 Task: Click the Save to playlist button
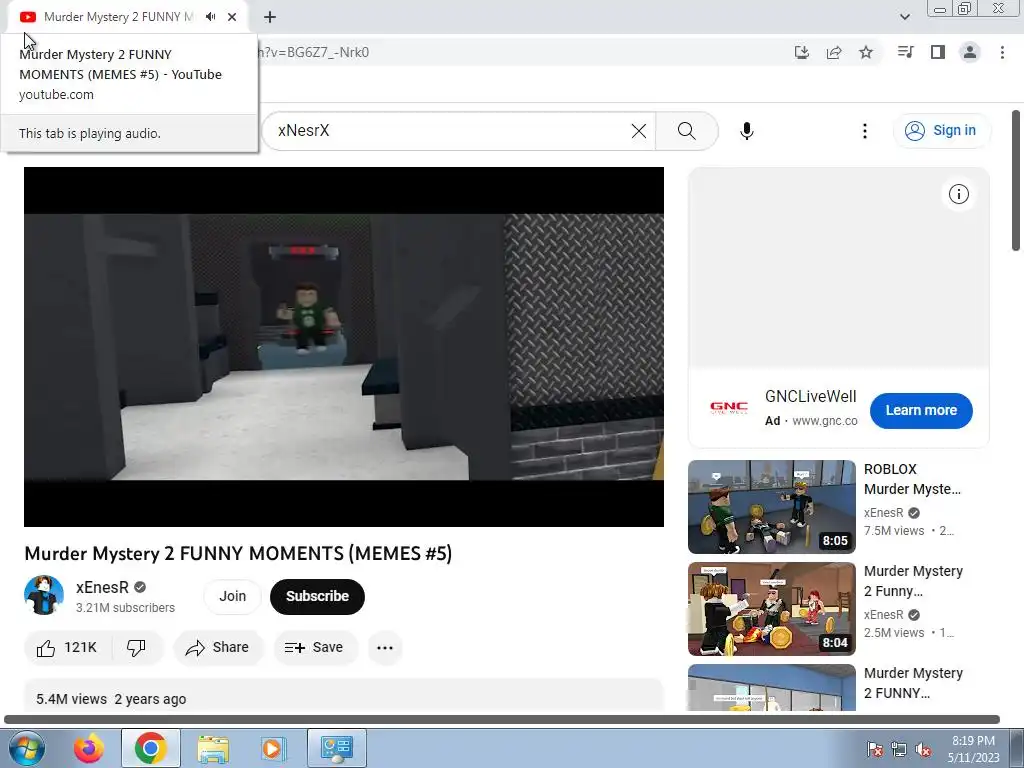coord(314,647)
